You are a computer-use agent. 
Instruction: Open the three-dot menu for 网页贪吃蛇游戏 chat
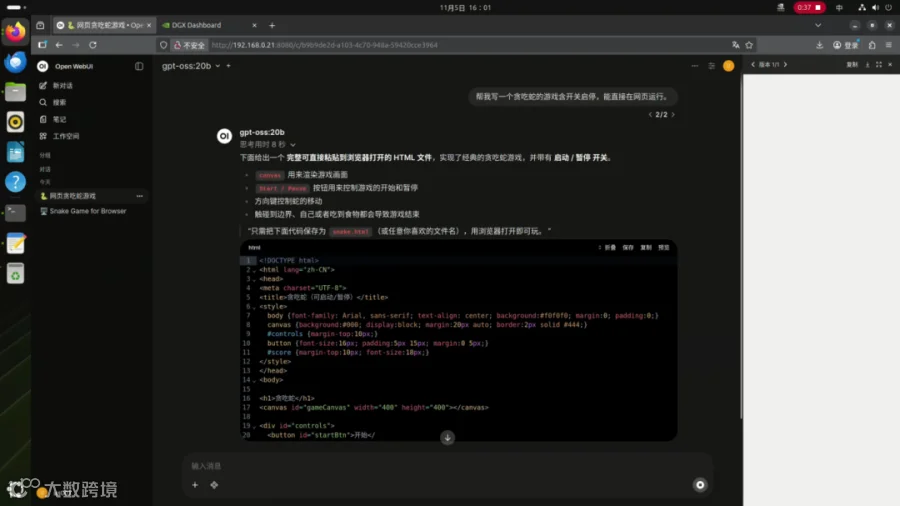coord(139,196)
